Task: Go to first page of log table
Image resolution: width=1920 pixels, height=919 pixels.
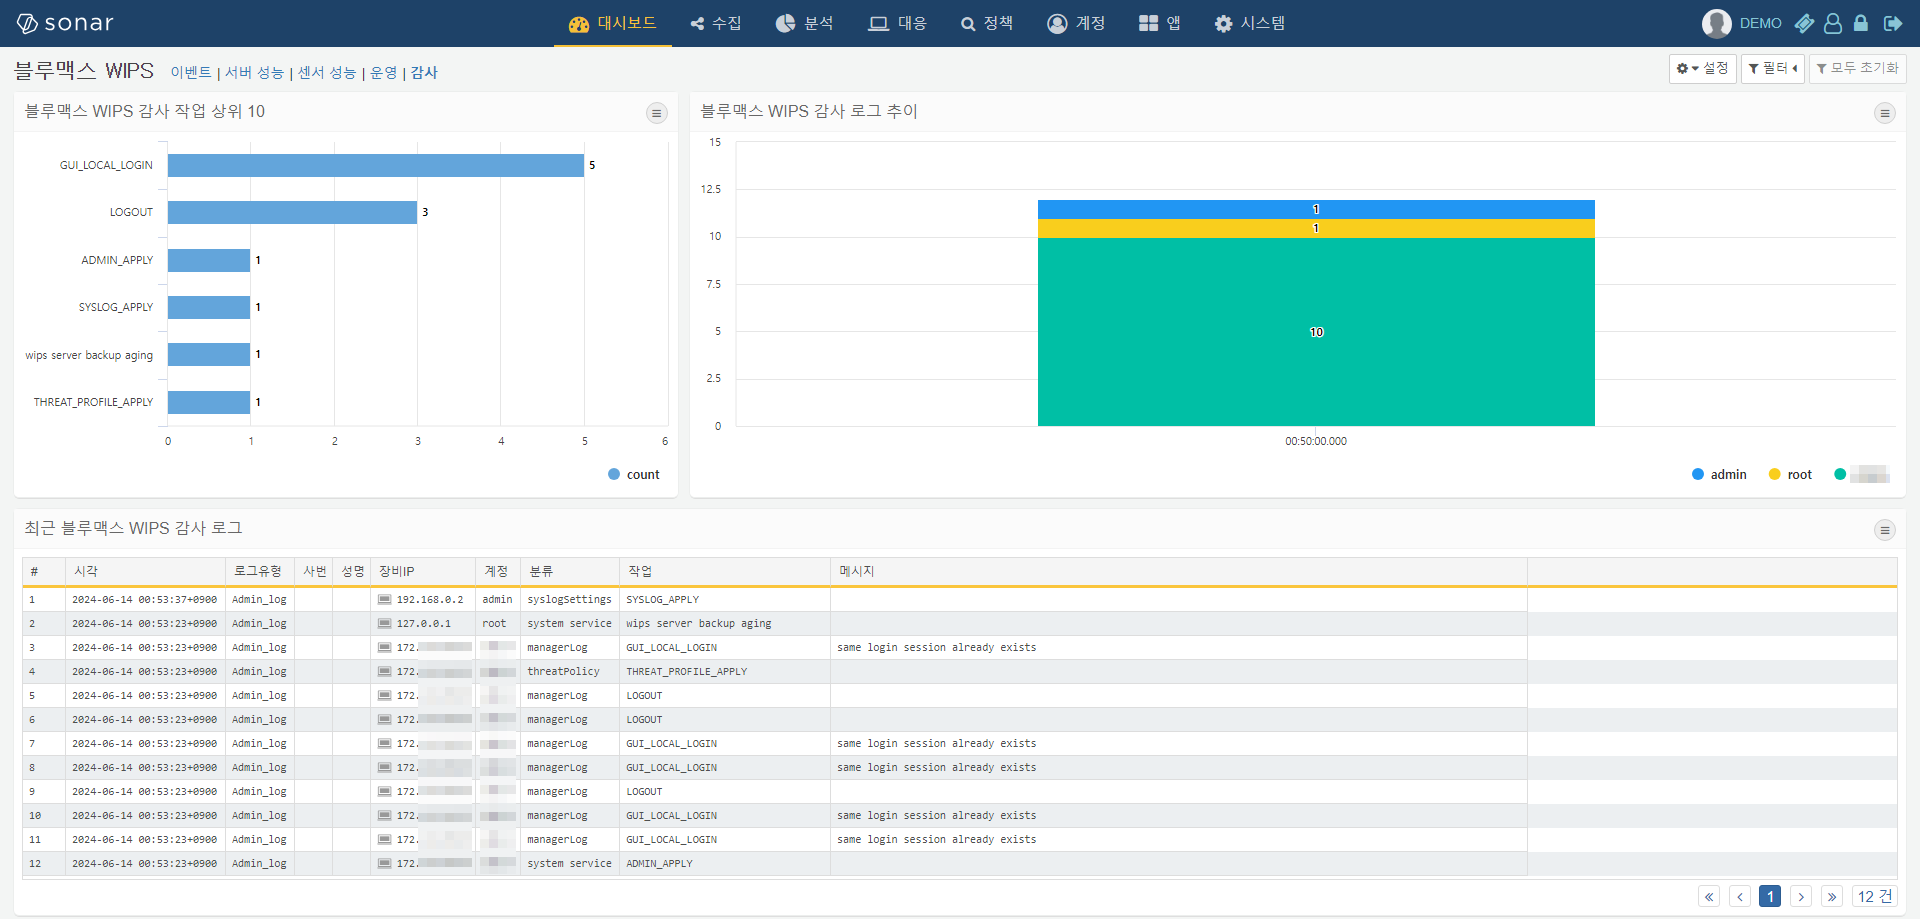Action: (1709, 897)
